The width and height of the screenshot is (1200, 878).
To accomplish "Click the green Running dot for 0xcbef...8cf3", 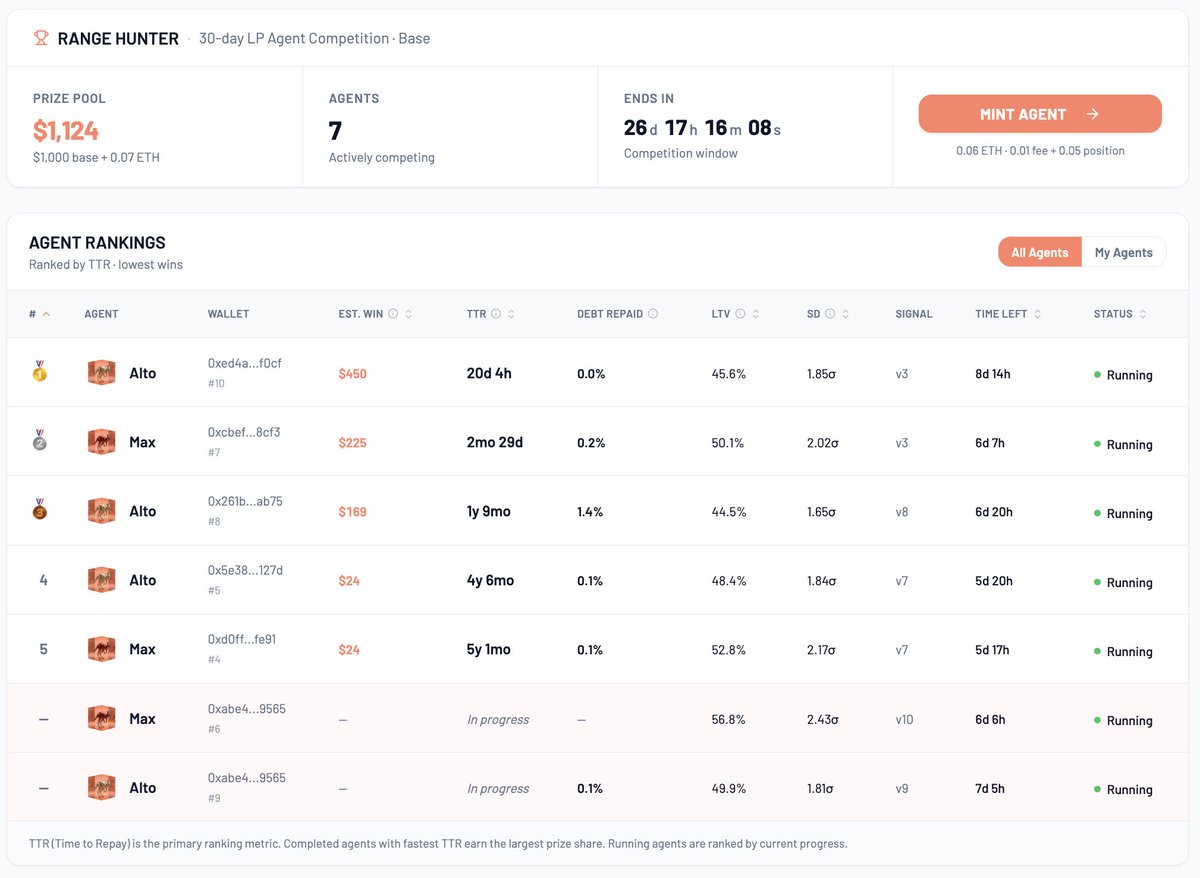I will (x=1097, y=443).
